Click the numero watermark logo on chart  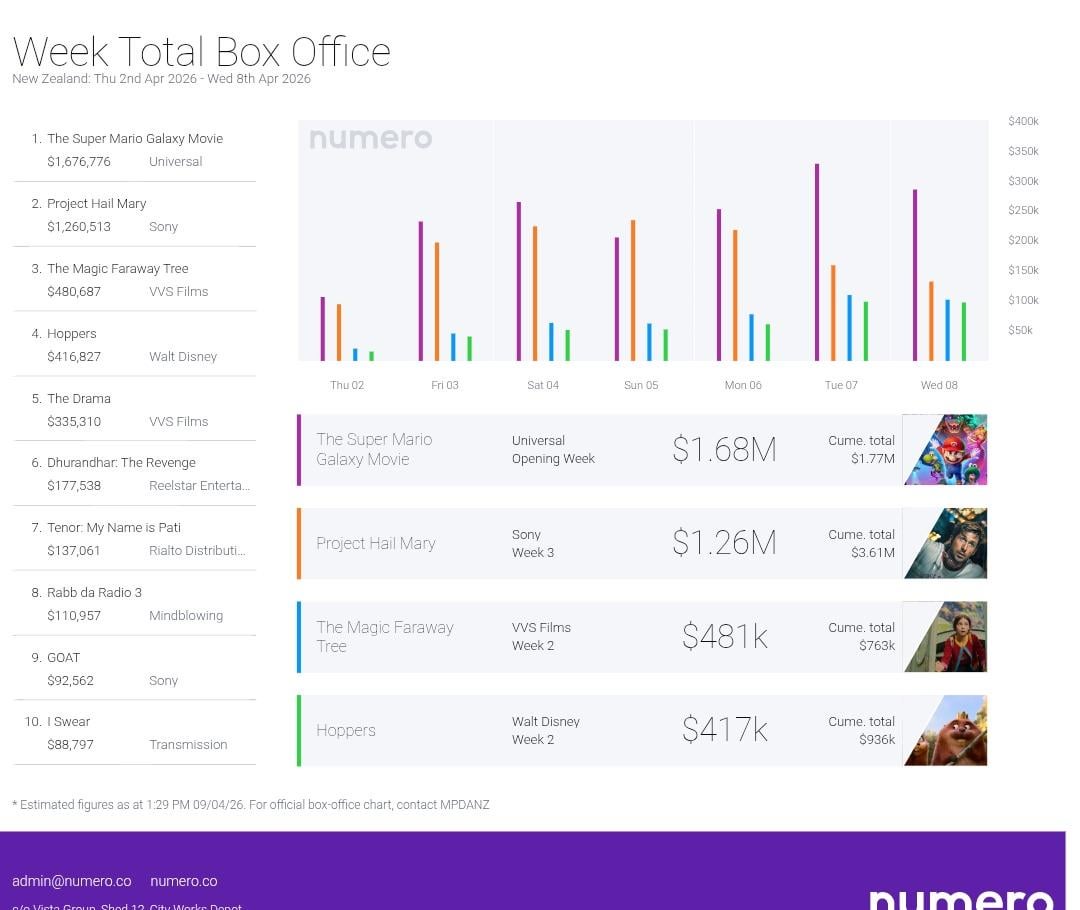[x=370, y=139]
